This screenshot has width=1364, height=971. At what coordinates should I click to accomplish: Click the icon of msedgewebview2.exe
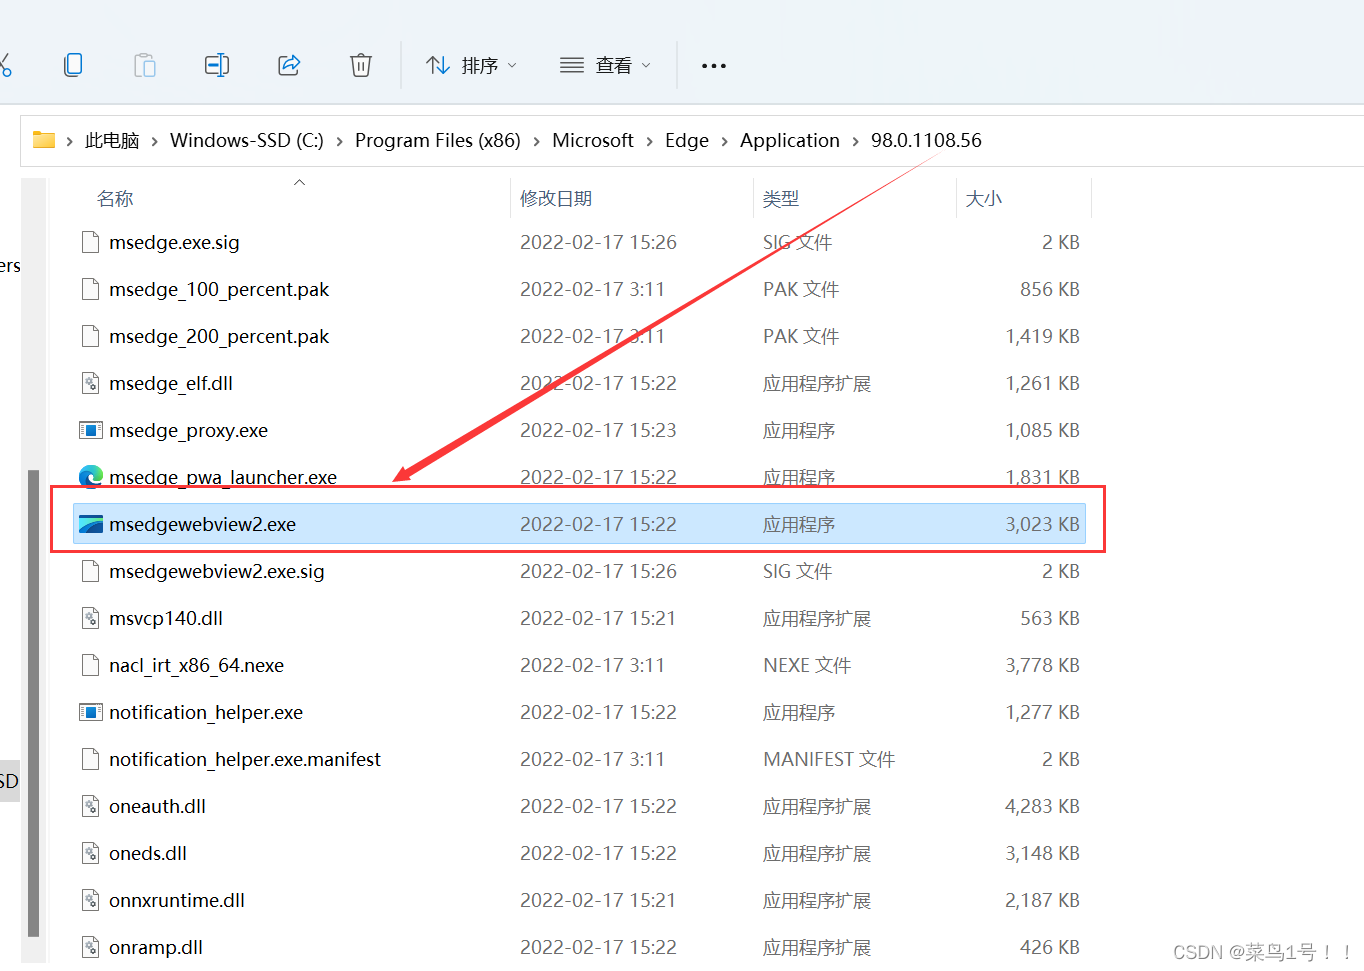coord(91,524)
